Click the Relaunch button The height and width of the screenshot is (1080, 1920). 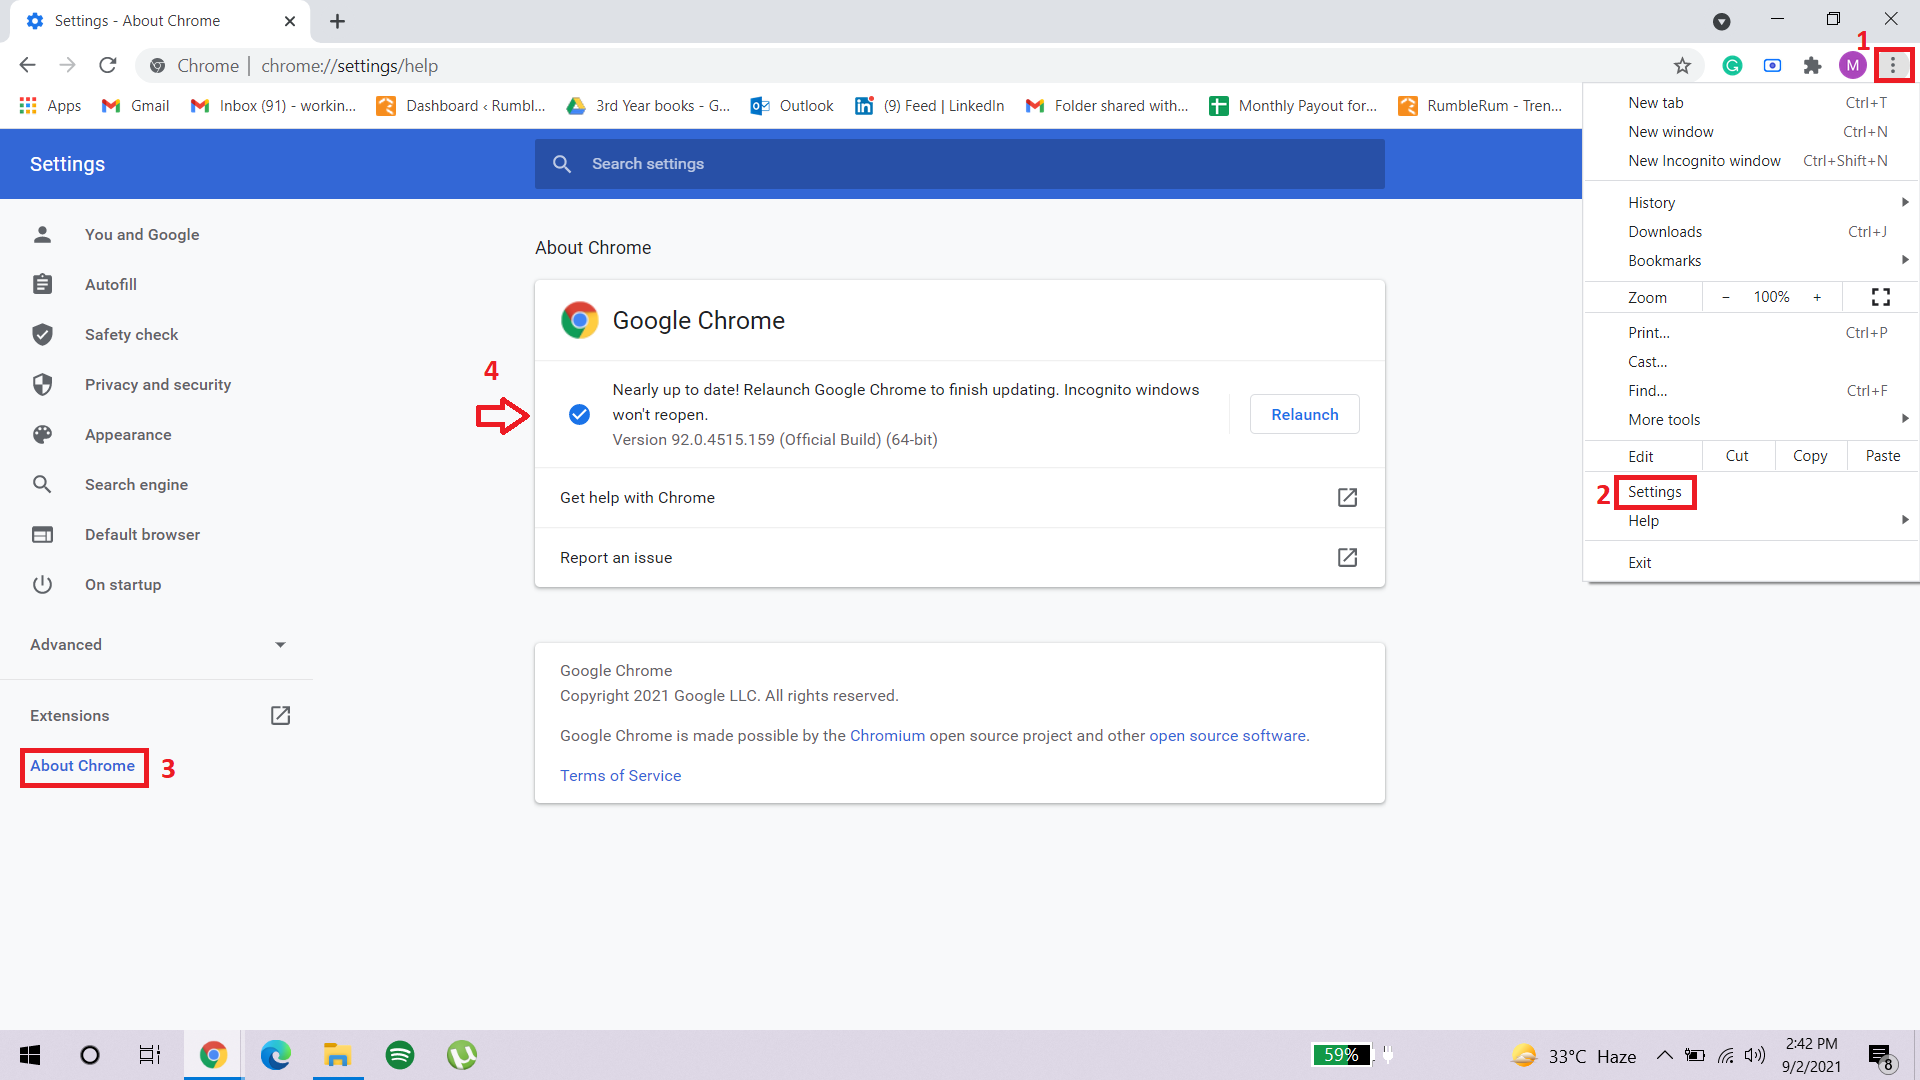(x=1305, y=414)
